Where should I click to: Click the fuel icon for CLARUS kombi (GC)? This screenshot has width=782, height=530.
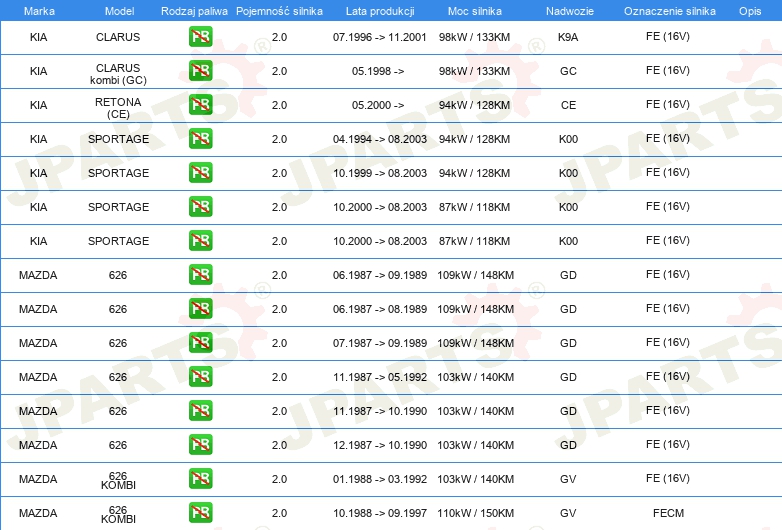click(x=200, y=71)
